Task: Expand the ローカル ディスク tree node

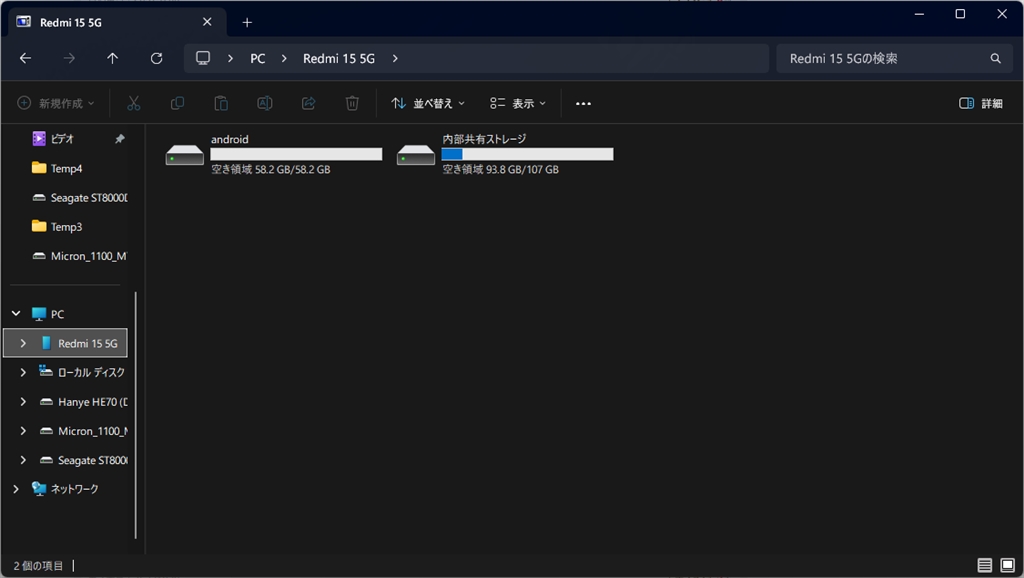Action: [x=24, y=372]
